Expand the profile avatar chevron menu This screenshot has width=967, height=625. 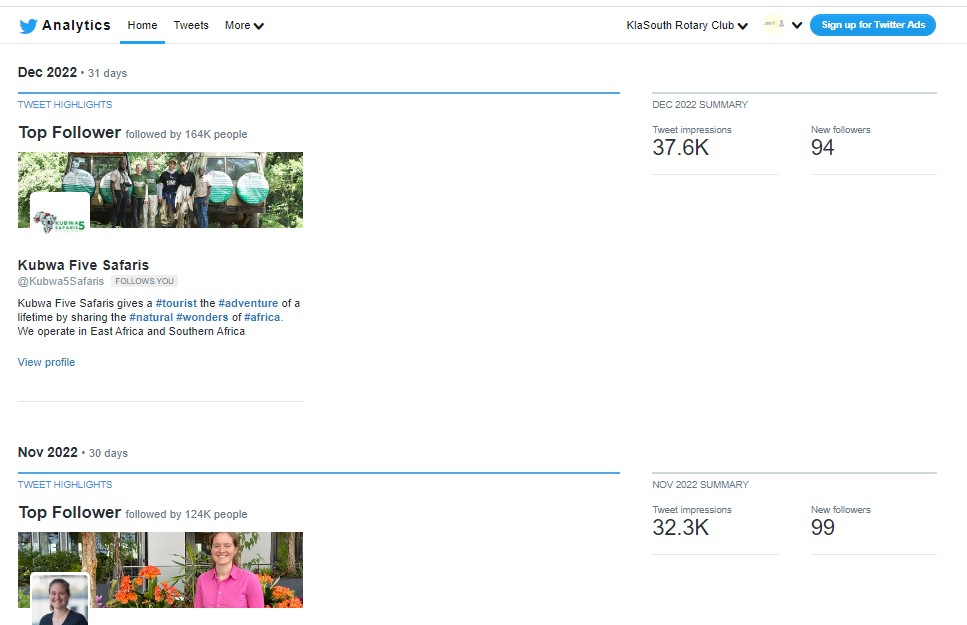click(x=797, y=25)
